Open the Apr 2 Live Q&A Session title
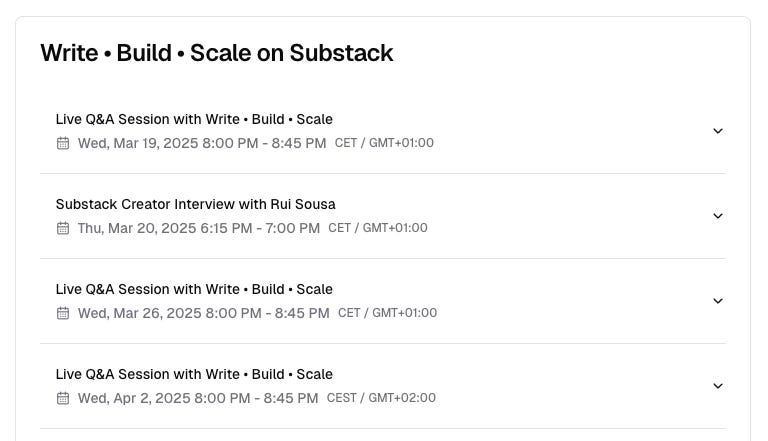This screenshot has height=441, width=768. tap(194, 374)
